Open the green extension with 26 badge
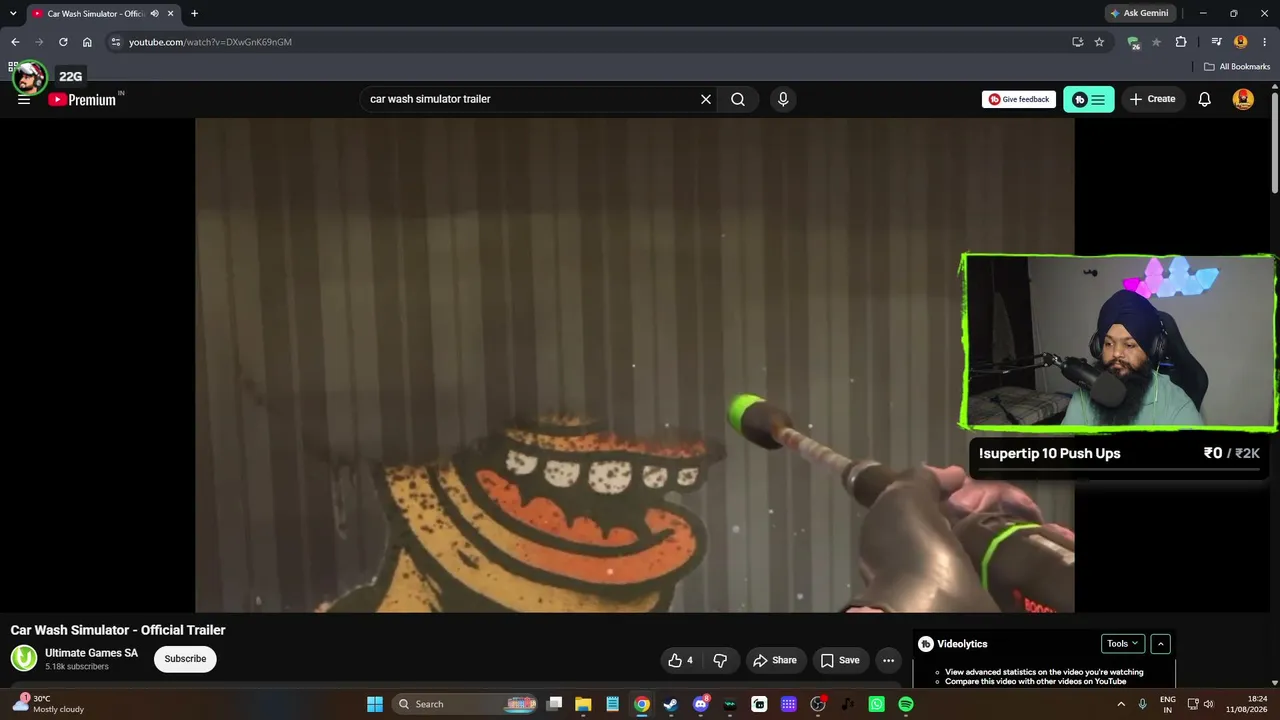 click(x=1133, y=42)
